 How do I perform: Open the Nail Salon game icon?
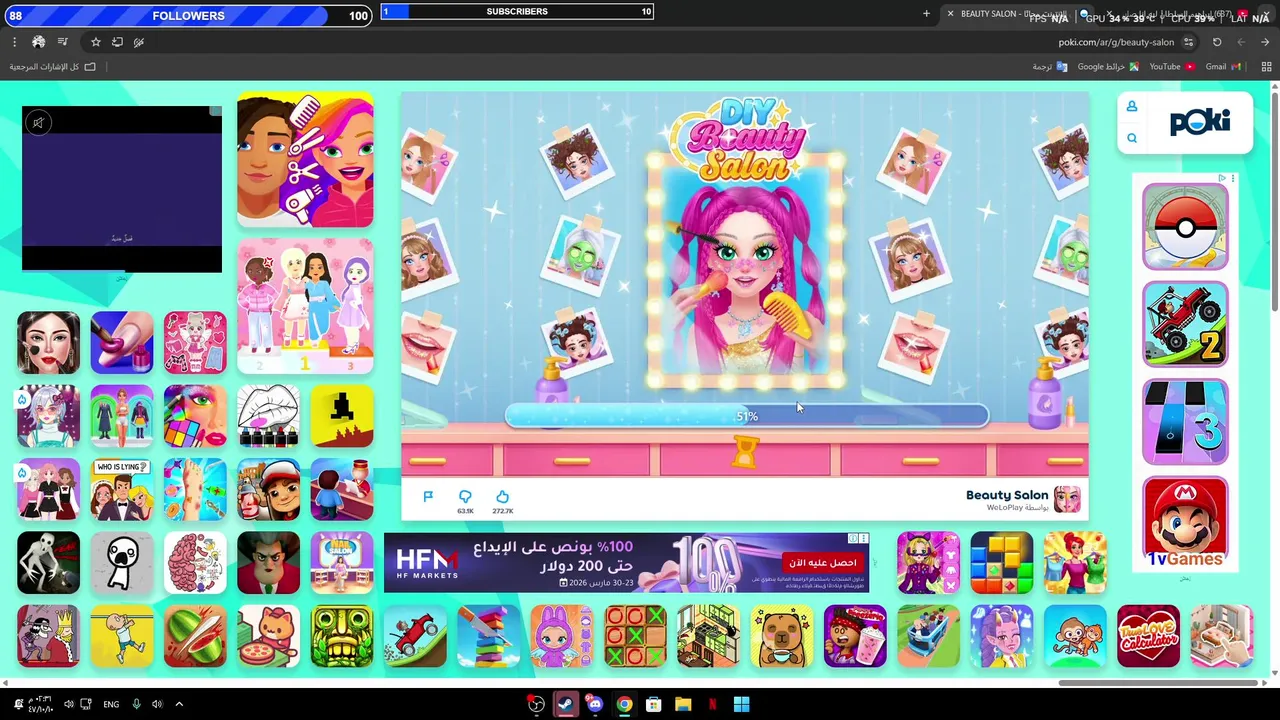(x=342, y=563)
